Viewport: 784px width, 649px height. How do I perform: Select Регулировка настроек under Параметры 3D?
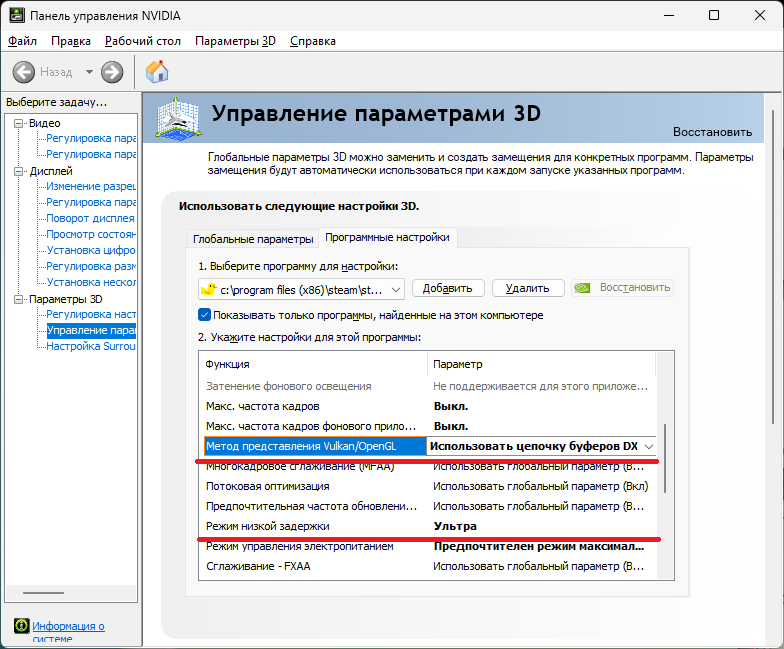point(90,314)
